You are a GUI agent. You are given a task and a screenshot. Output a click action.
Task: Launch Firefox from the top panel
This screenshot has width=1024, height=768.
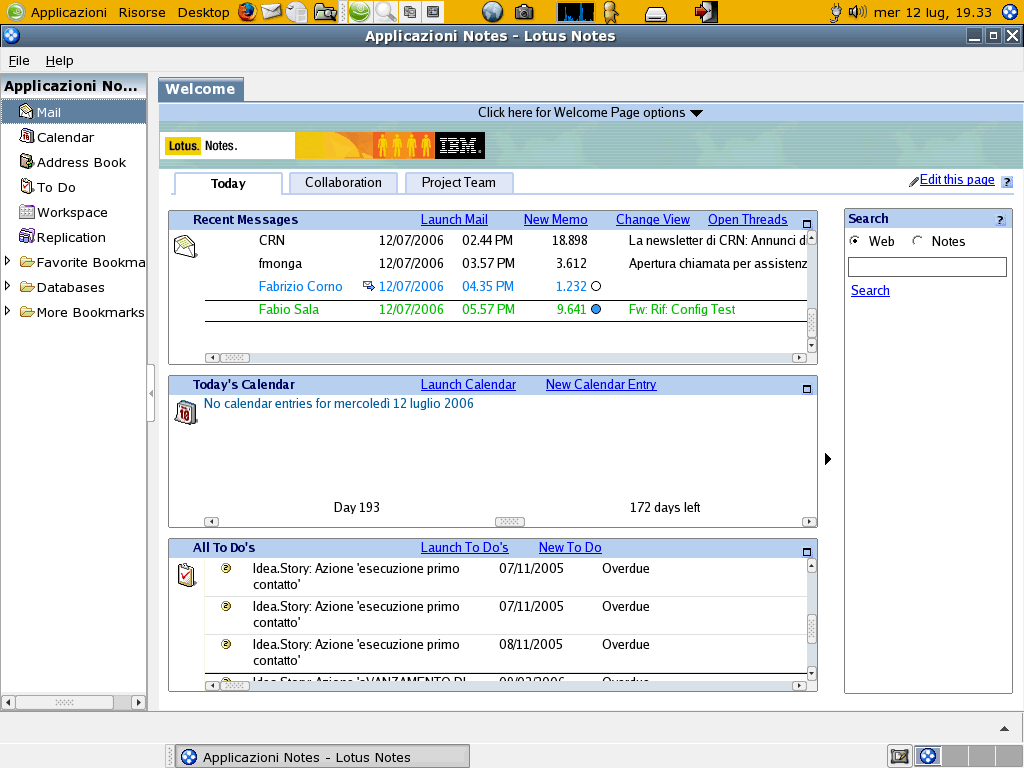[247, 12]
